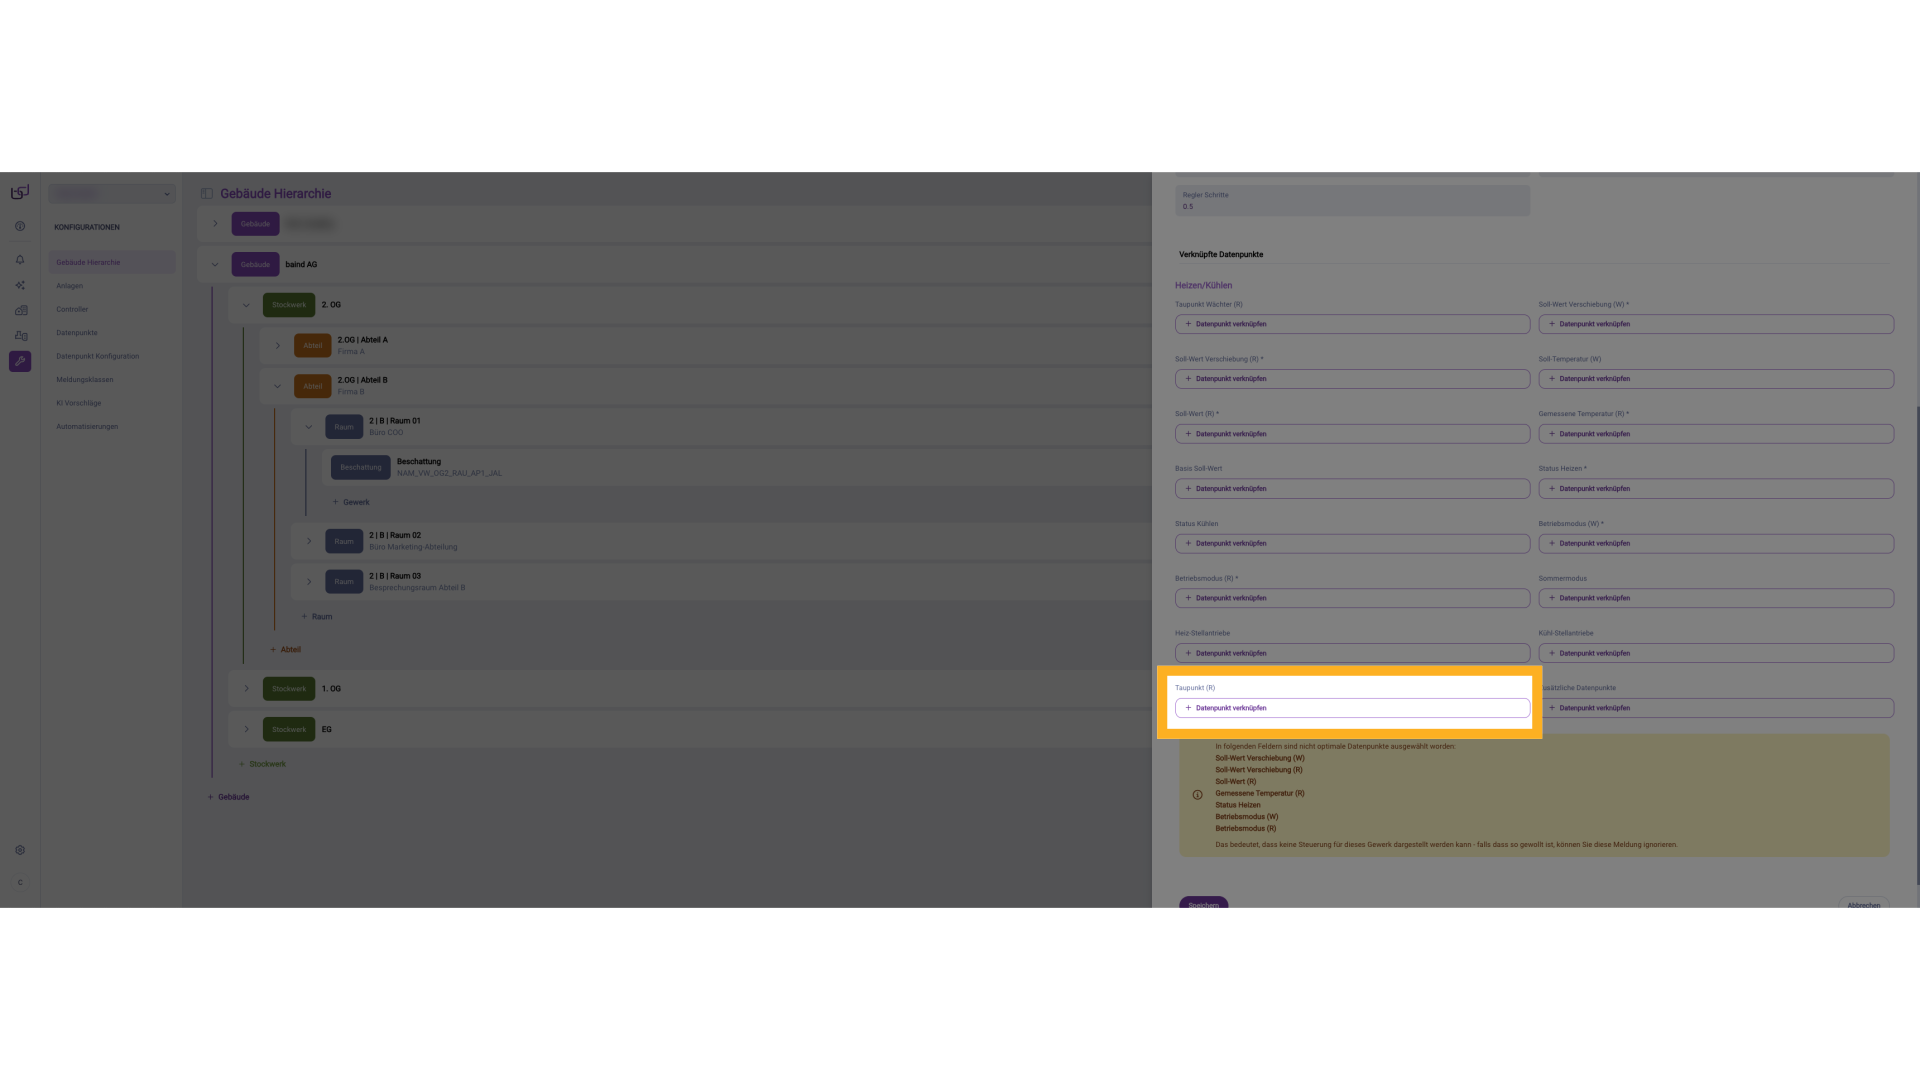Open the project selector dropdown at top
This screenshot has width=1920, height=1080.
[x=112, y=194]
